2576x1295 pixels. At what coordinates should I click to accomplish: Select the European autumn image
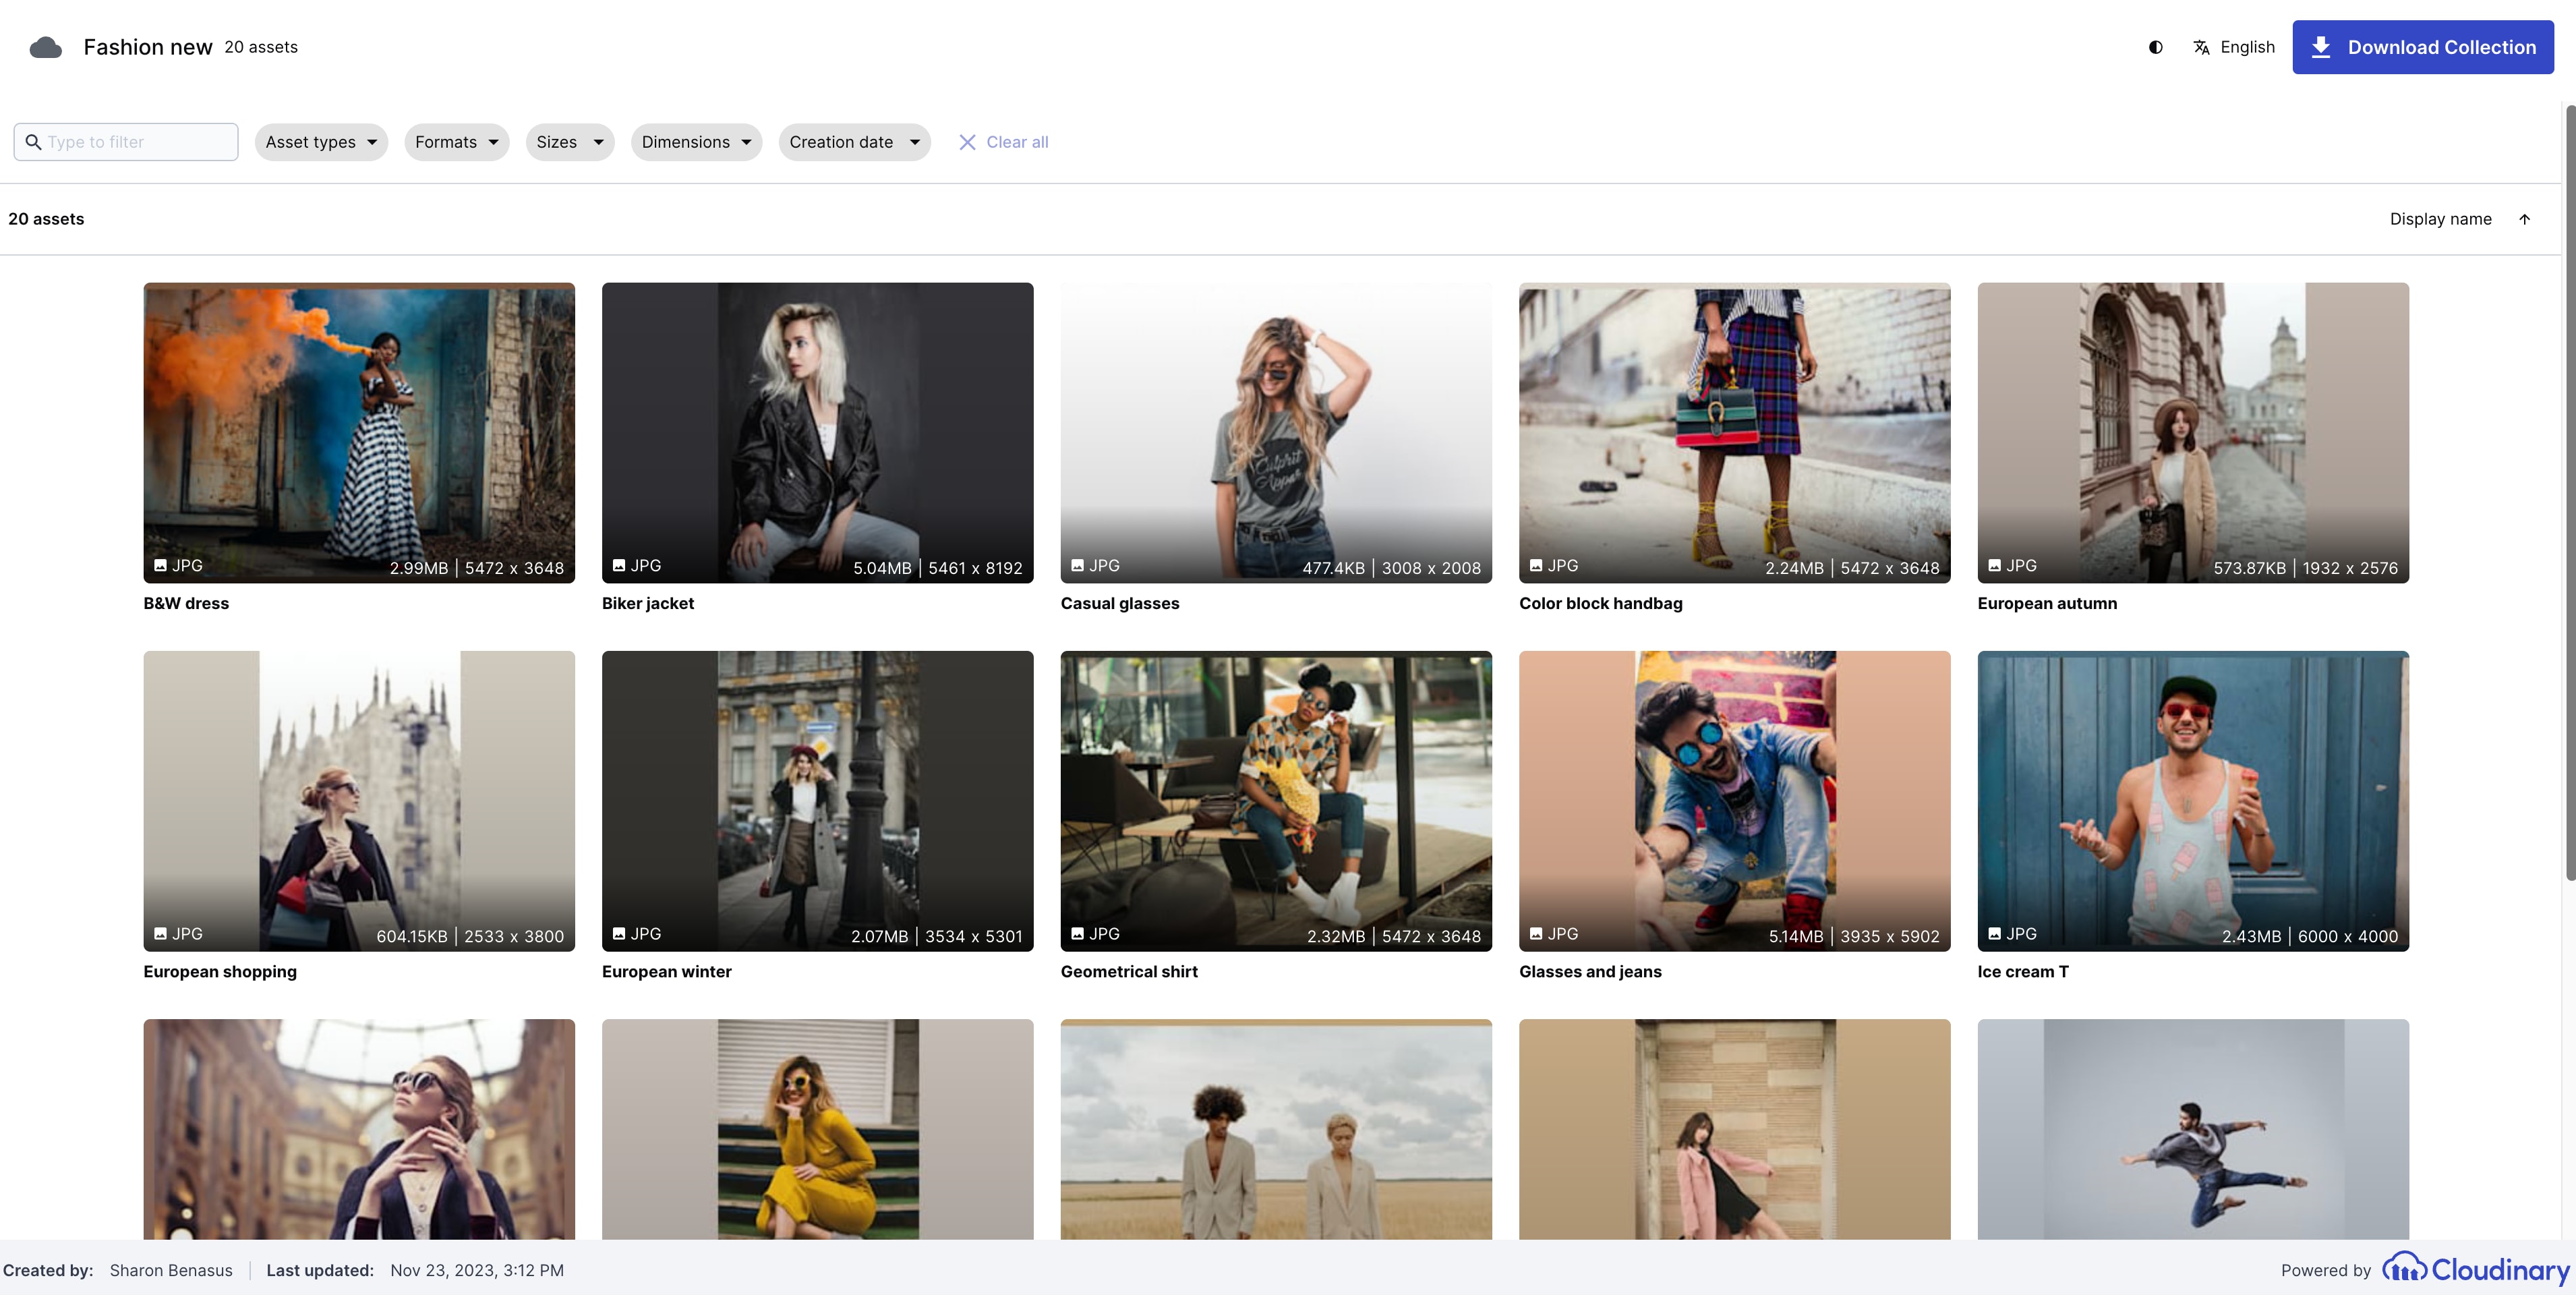(x=2193, y=433)
